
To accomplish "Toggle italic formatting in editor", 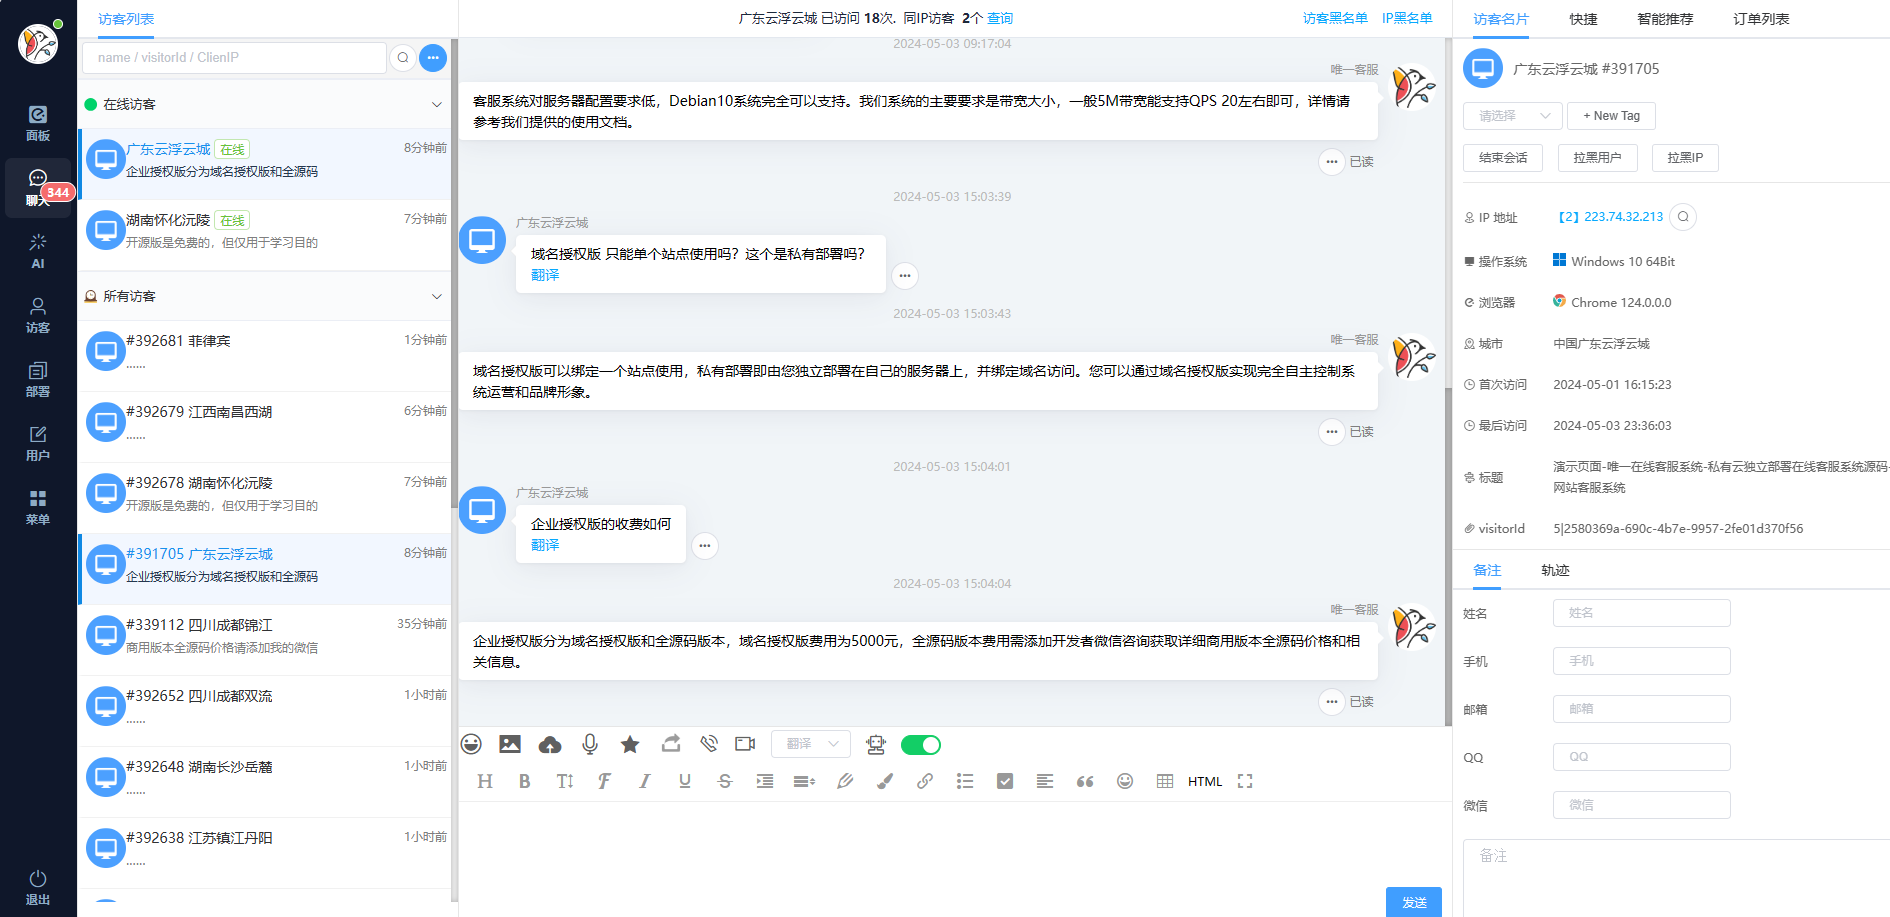I will tap(645, 781).
